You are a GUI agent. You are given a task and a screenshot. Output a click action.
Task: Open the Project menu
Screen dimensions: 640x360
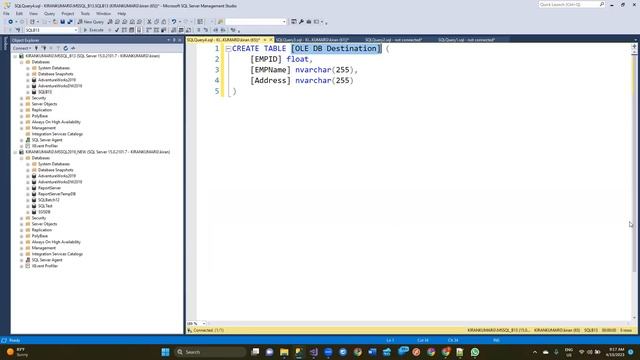click(68, 13)
